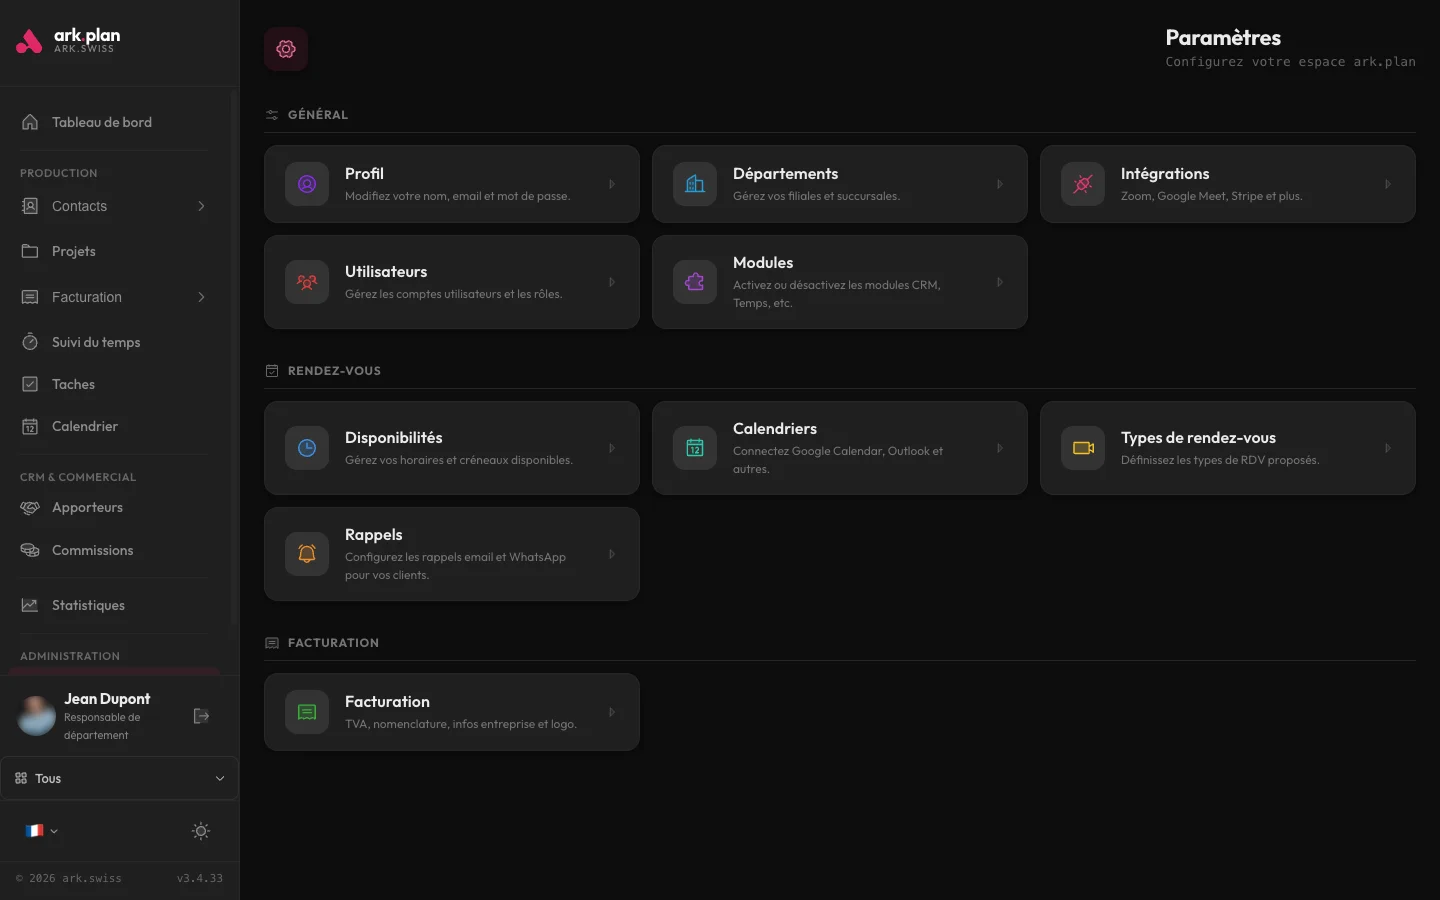Click the Intégrations plug icon
This screenshot has height=900, width=1440.
[1083, 184]
